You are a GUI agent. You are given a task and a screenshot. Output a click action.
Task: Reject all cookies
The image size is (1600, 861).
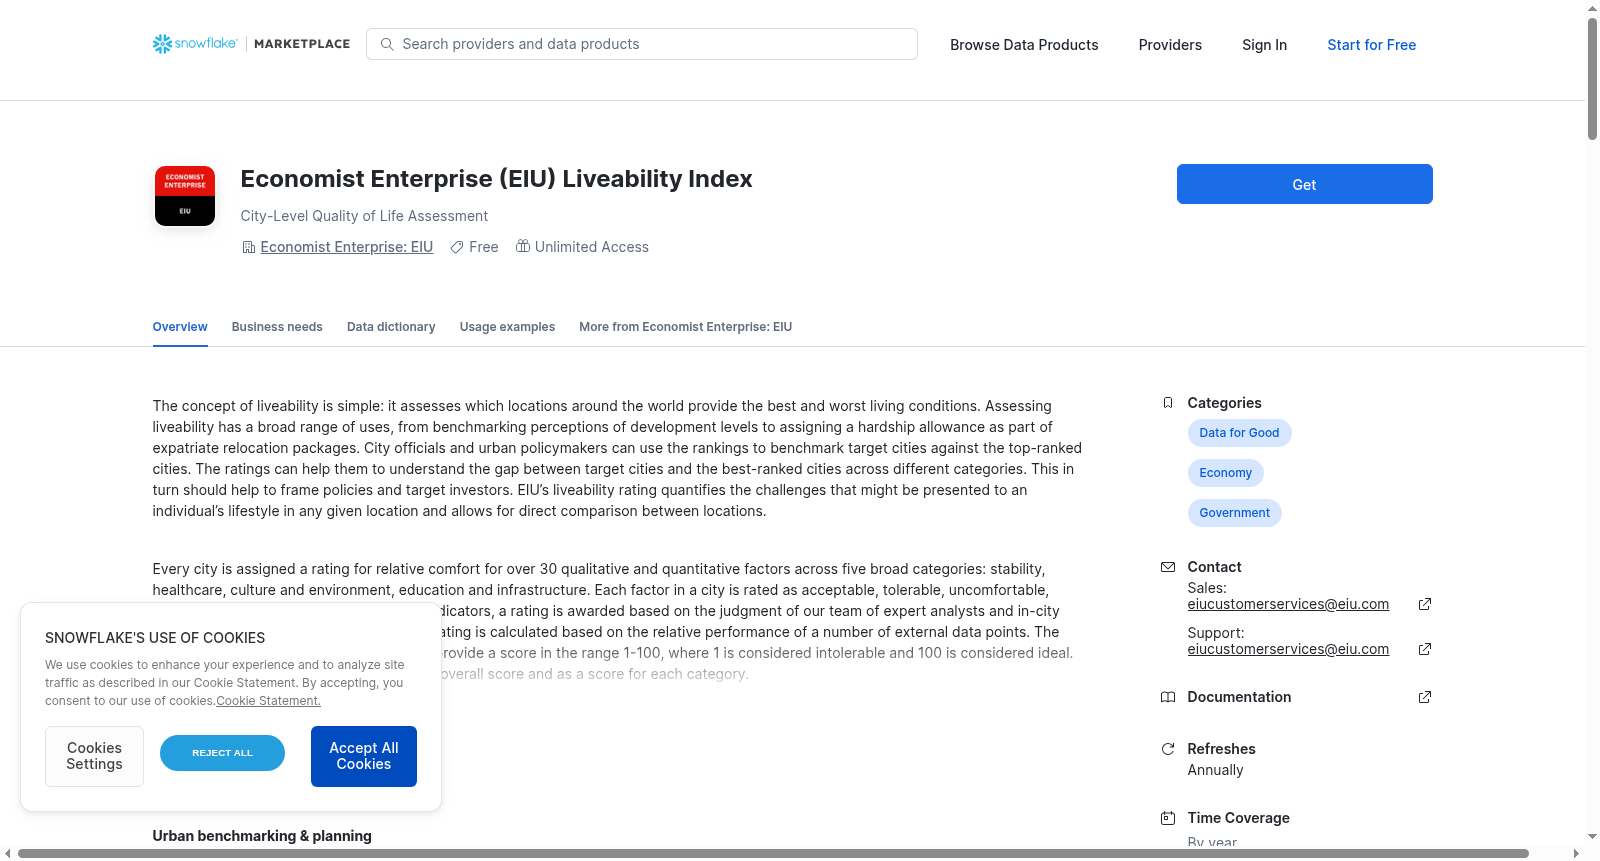click(222, 753)
